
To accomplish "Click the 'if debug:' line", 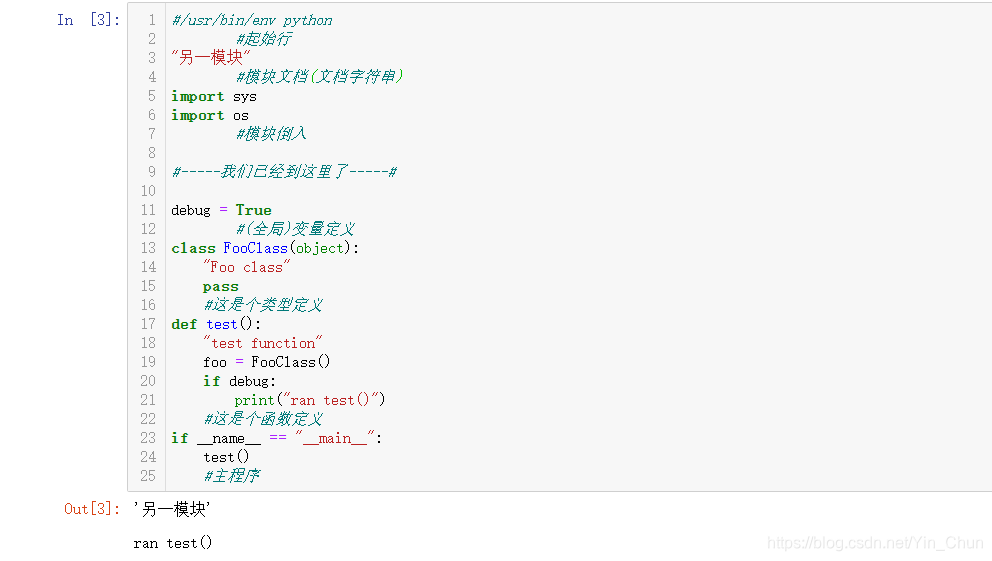I will click(239, 381).
